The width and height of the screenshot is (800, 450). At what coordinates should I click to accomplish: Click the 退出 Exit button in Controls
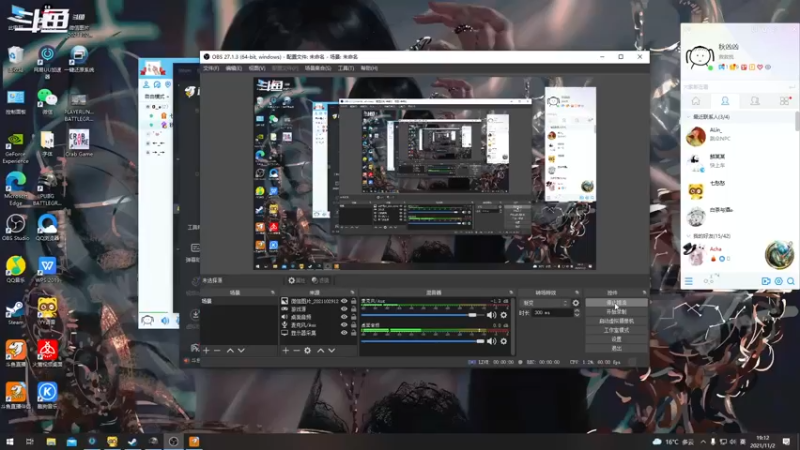pyautogui.click(x=616, y=348)
